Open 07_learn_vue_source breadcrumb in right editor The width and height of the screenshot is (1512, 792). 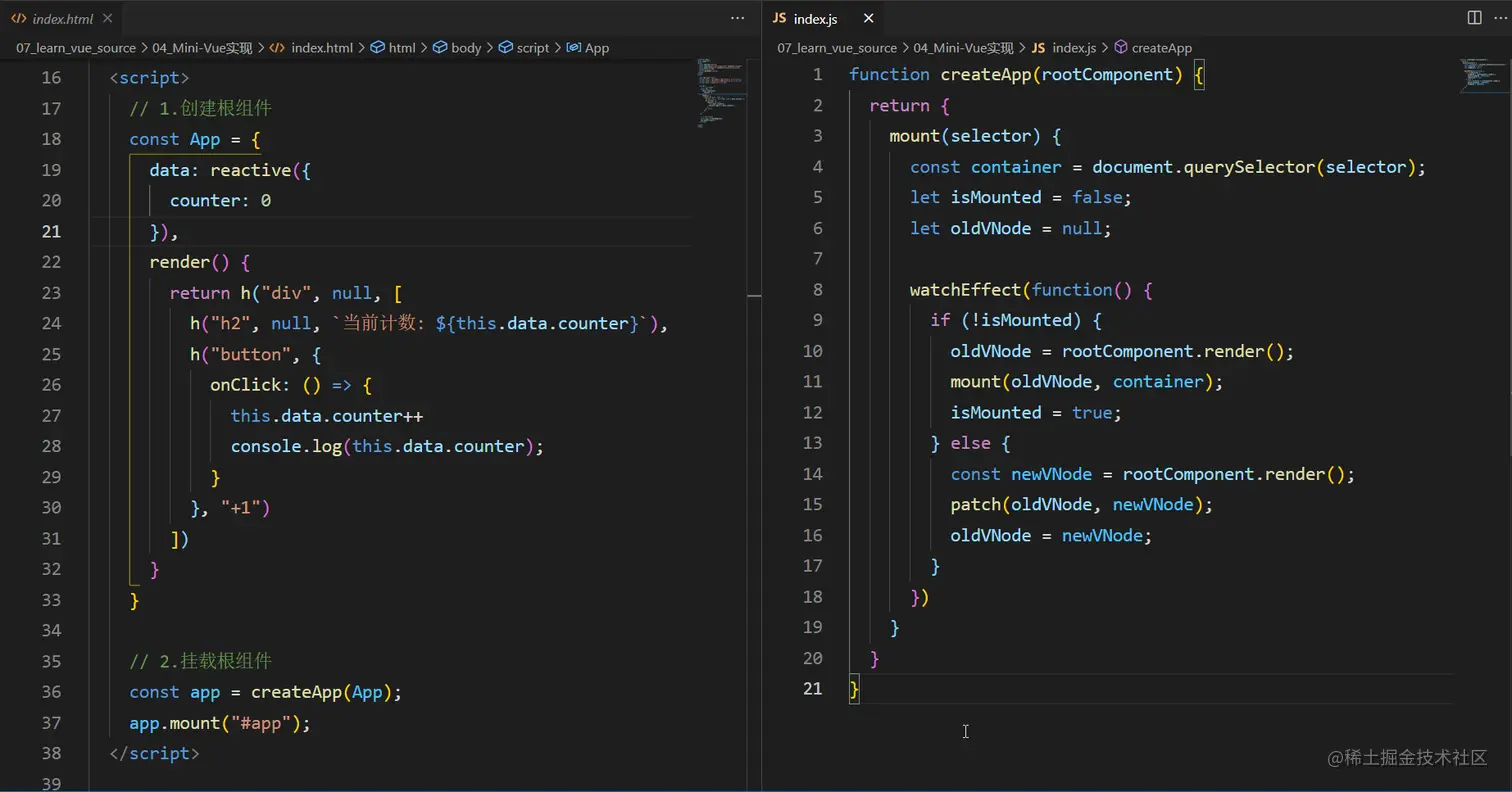click(836, 48)
